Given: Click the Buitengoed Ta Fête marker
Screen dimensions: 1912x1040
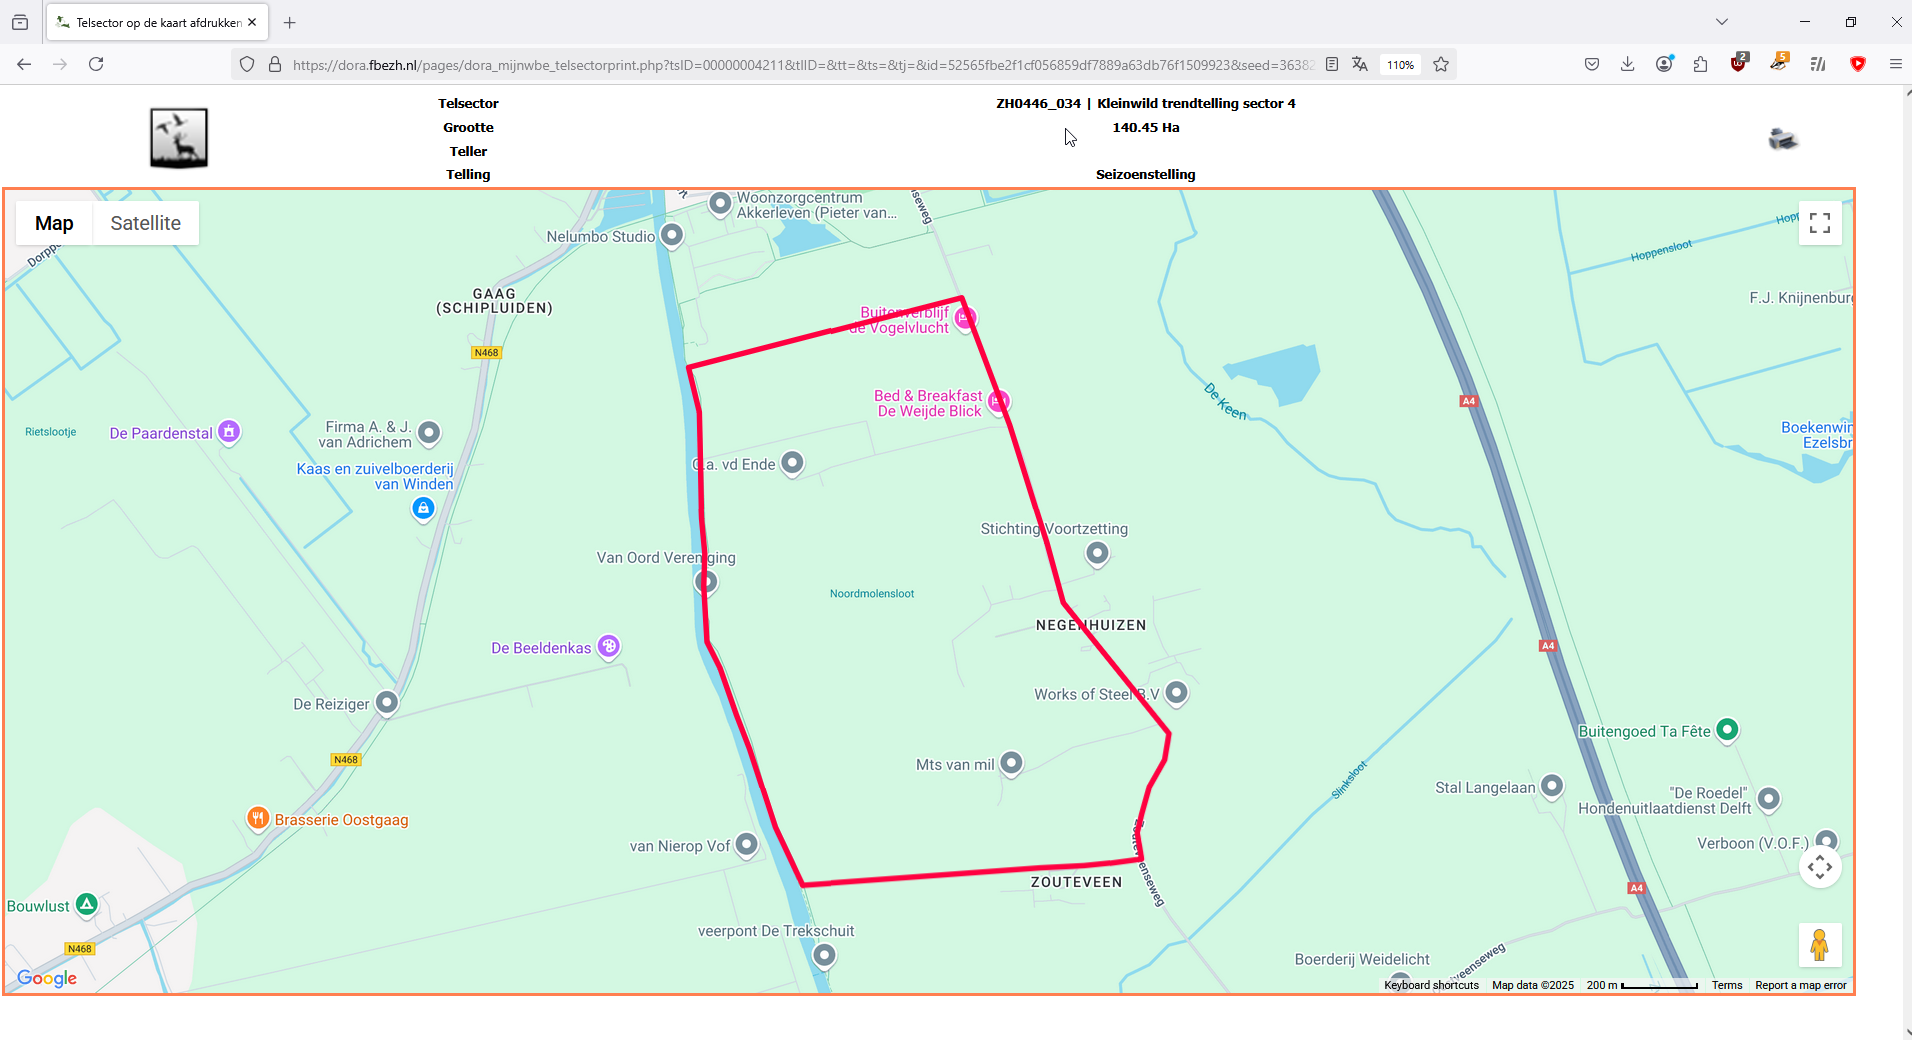Looking at the screenshot, I should 1727,731.
